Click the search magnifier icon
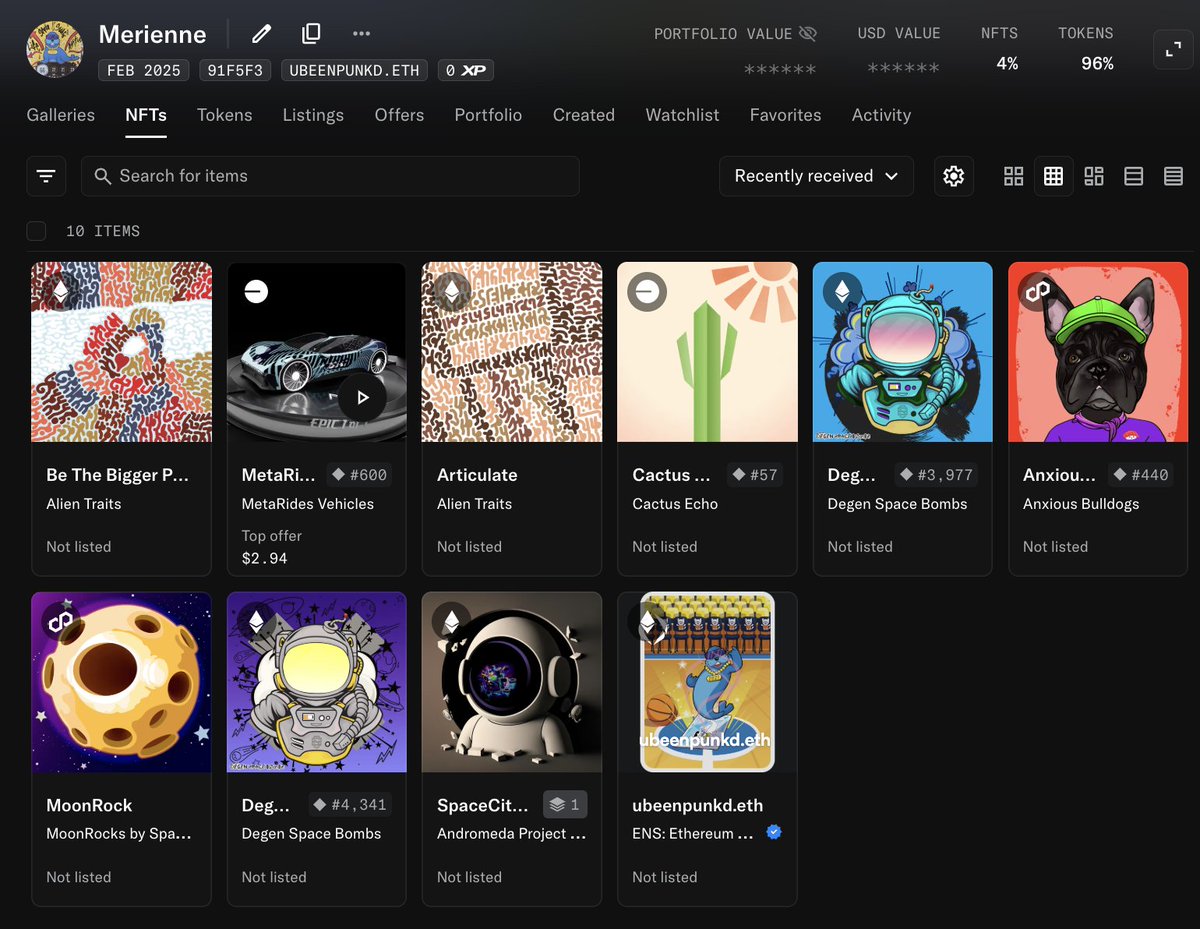 coord(102,176)
